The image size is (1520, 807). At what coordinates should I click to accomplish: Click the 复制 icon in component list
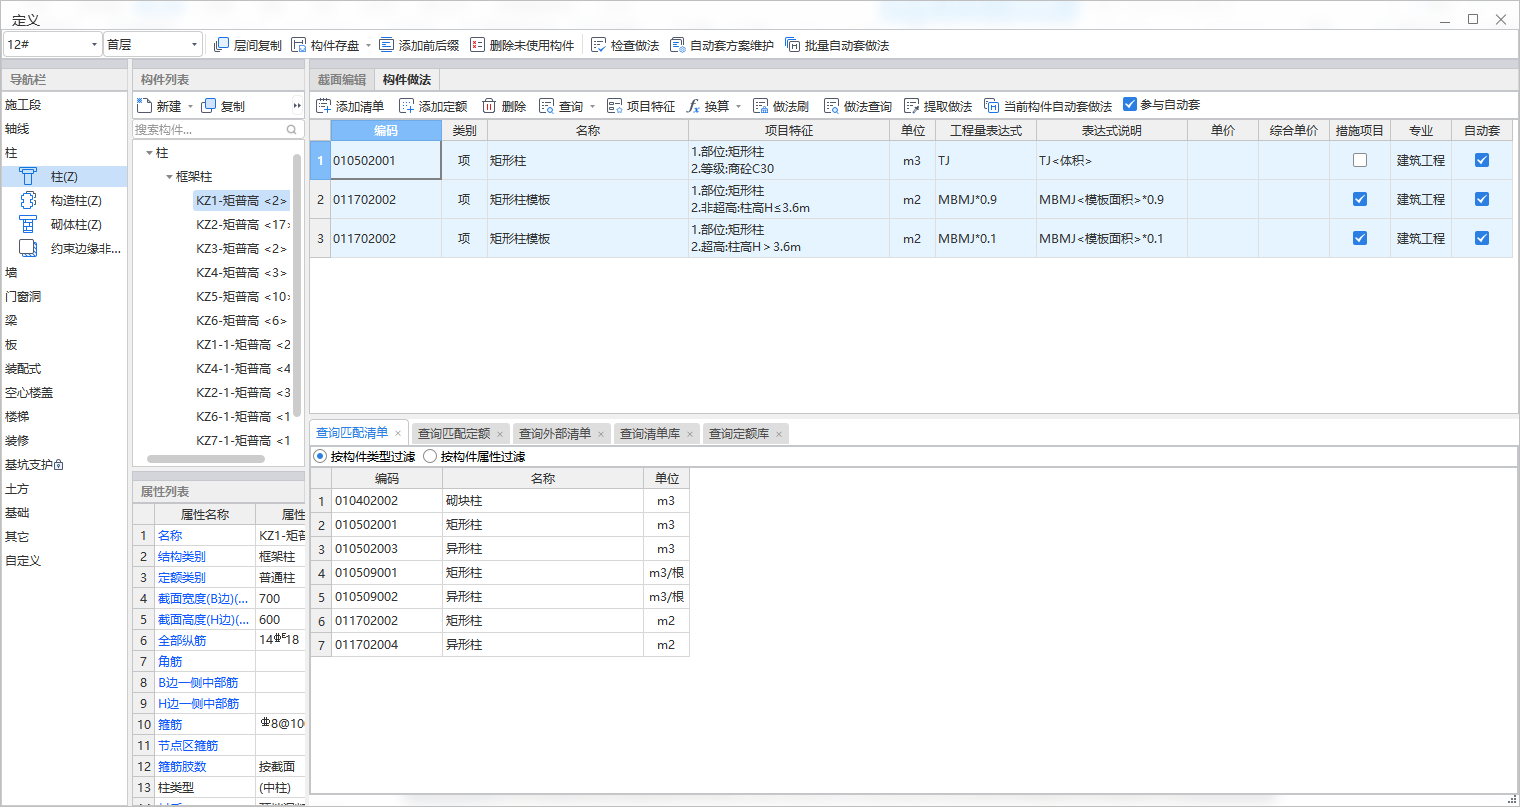click(x=209, y=106)
